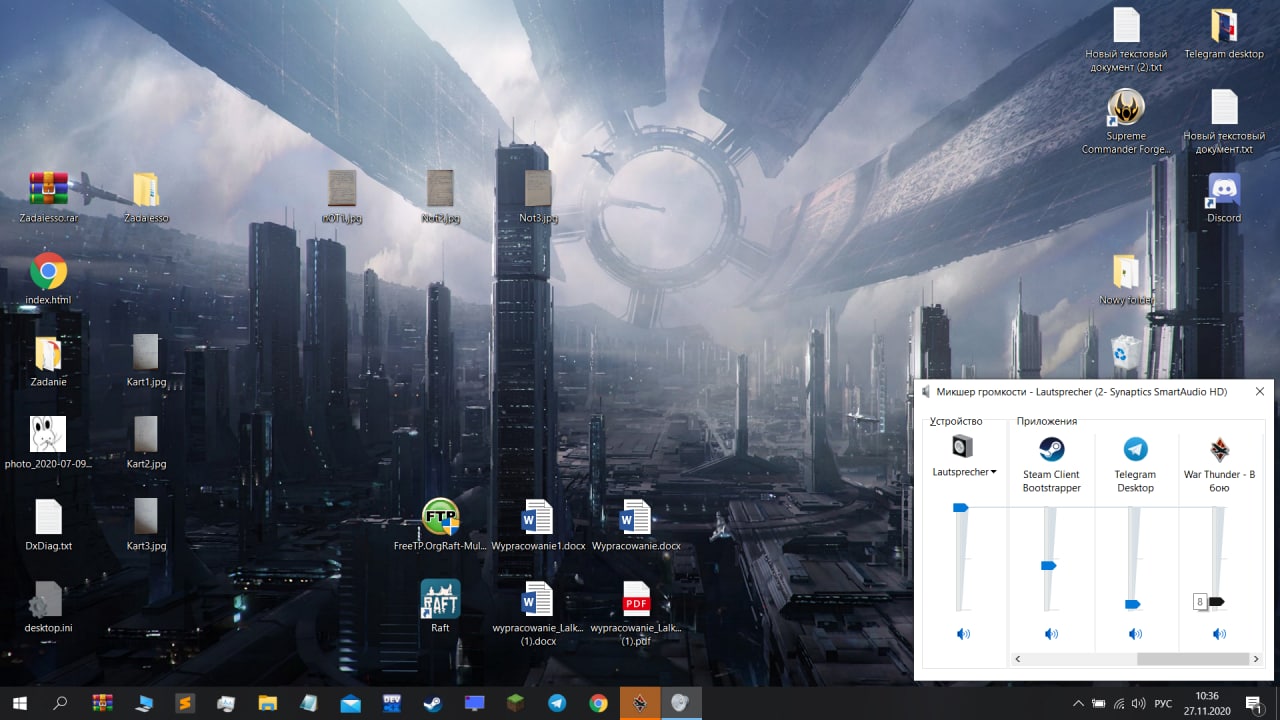Mute Telegram Desktop audio

click(1135, 634)
